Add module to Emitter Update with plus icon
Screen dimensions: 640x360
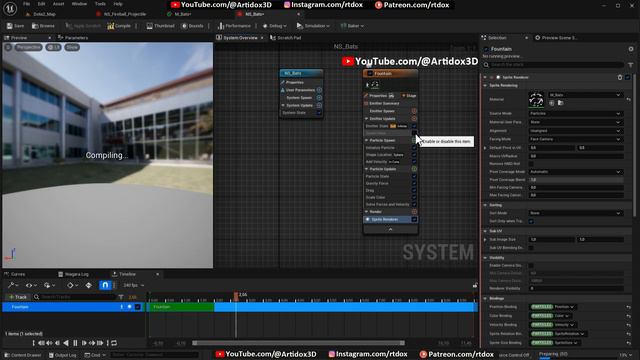pos(414,119)
